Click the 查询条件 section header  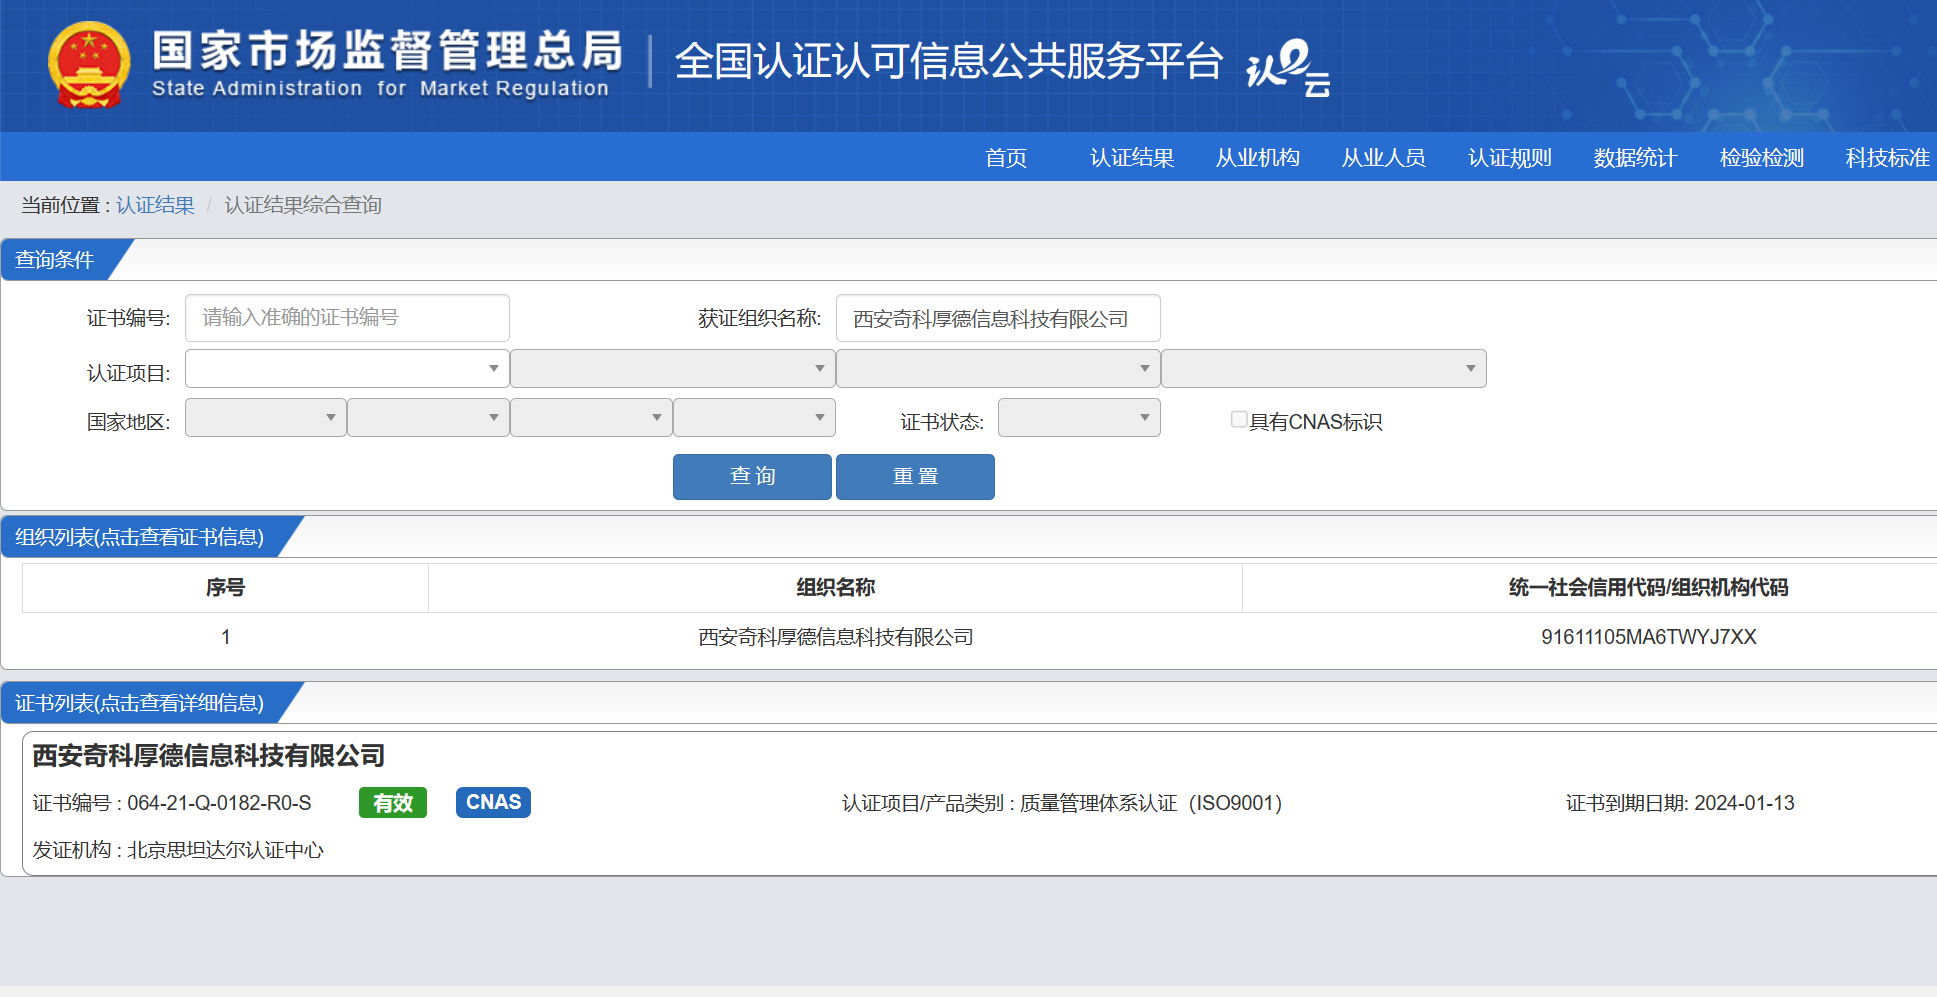(x=55, y=260)
